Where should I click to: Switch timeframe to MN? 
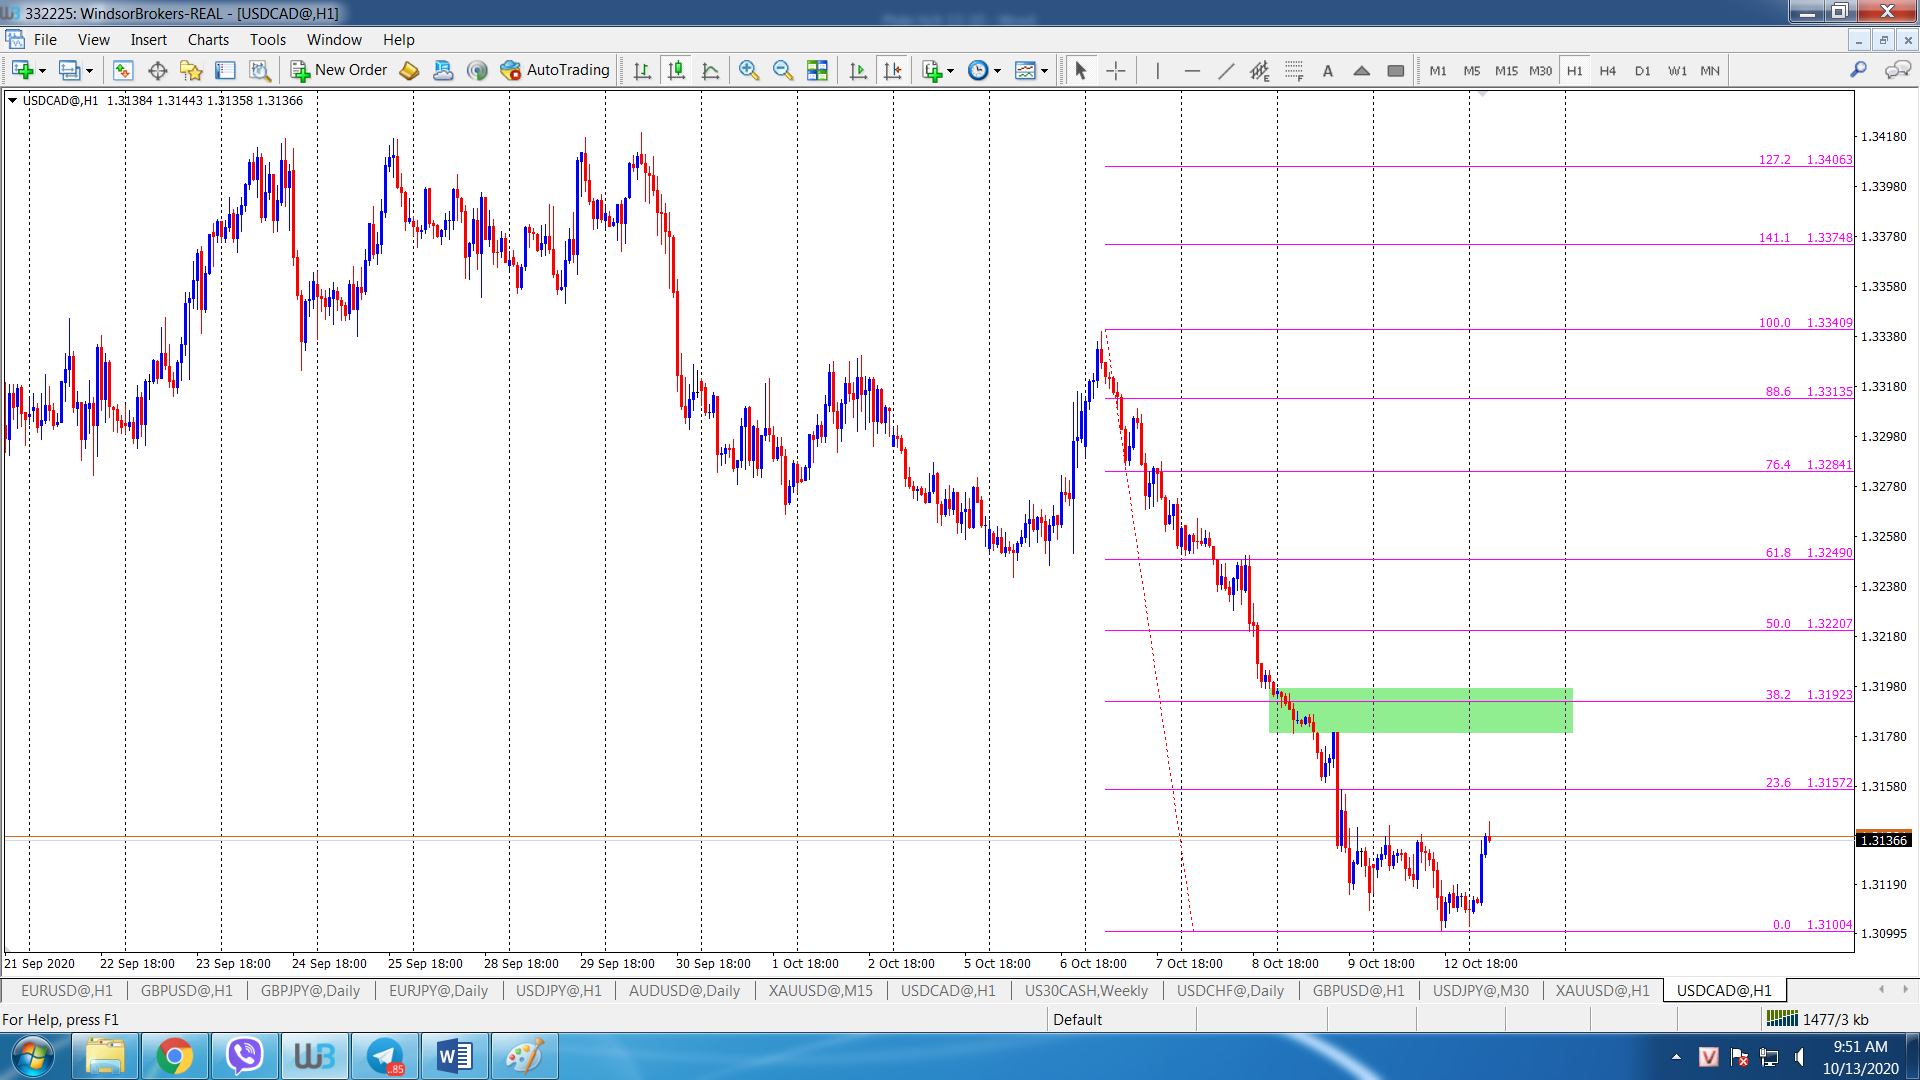[x=1710, y=71]
